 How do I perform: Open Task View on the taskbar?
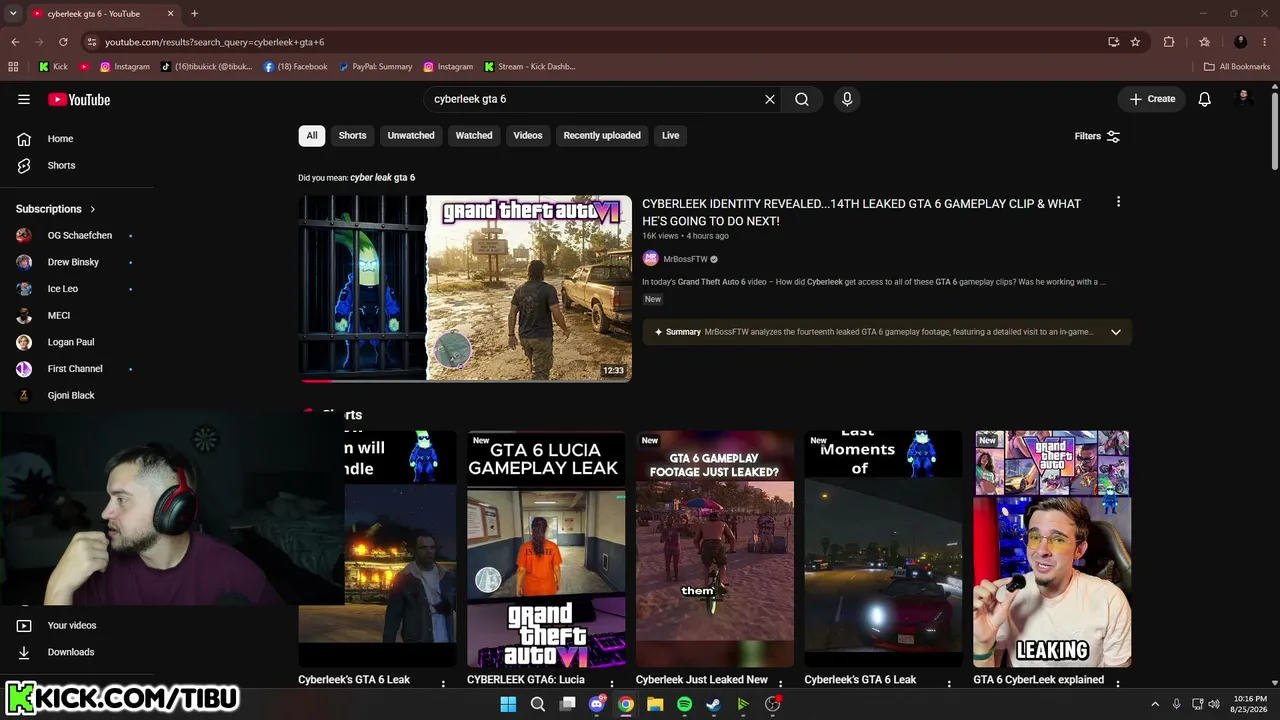click(x=567, y=704)
